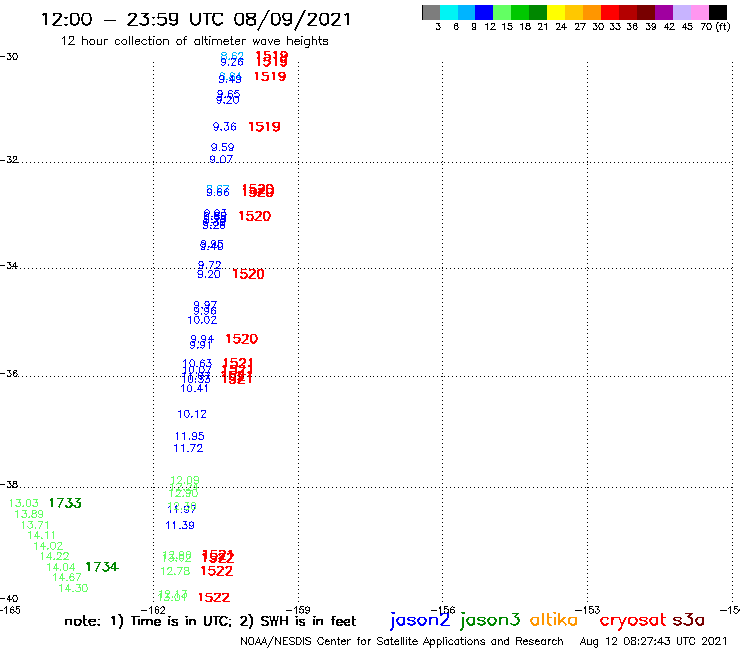The width and height of the screenshot is (740, 650).
Task: Select the timestamp 'Aug 12 08:27:43 UTC 2021'
Action: (x=653, y=641)
